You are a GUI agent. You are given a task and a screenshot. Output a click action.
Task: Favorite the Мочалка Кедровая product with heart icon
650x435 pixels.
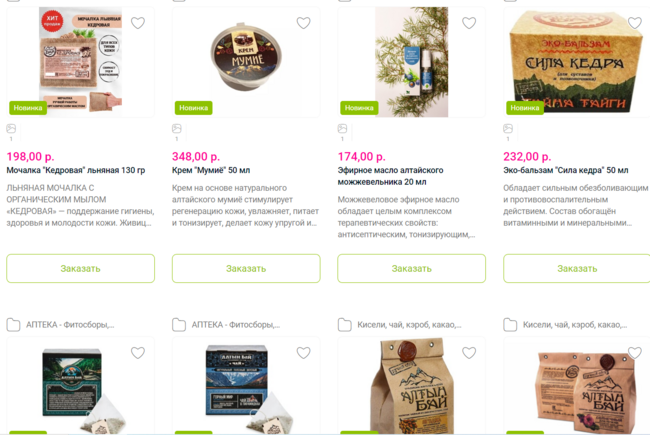(138, 23)
